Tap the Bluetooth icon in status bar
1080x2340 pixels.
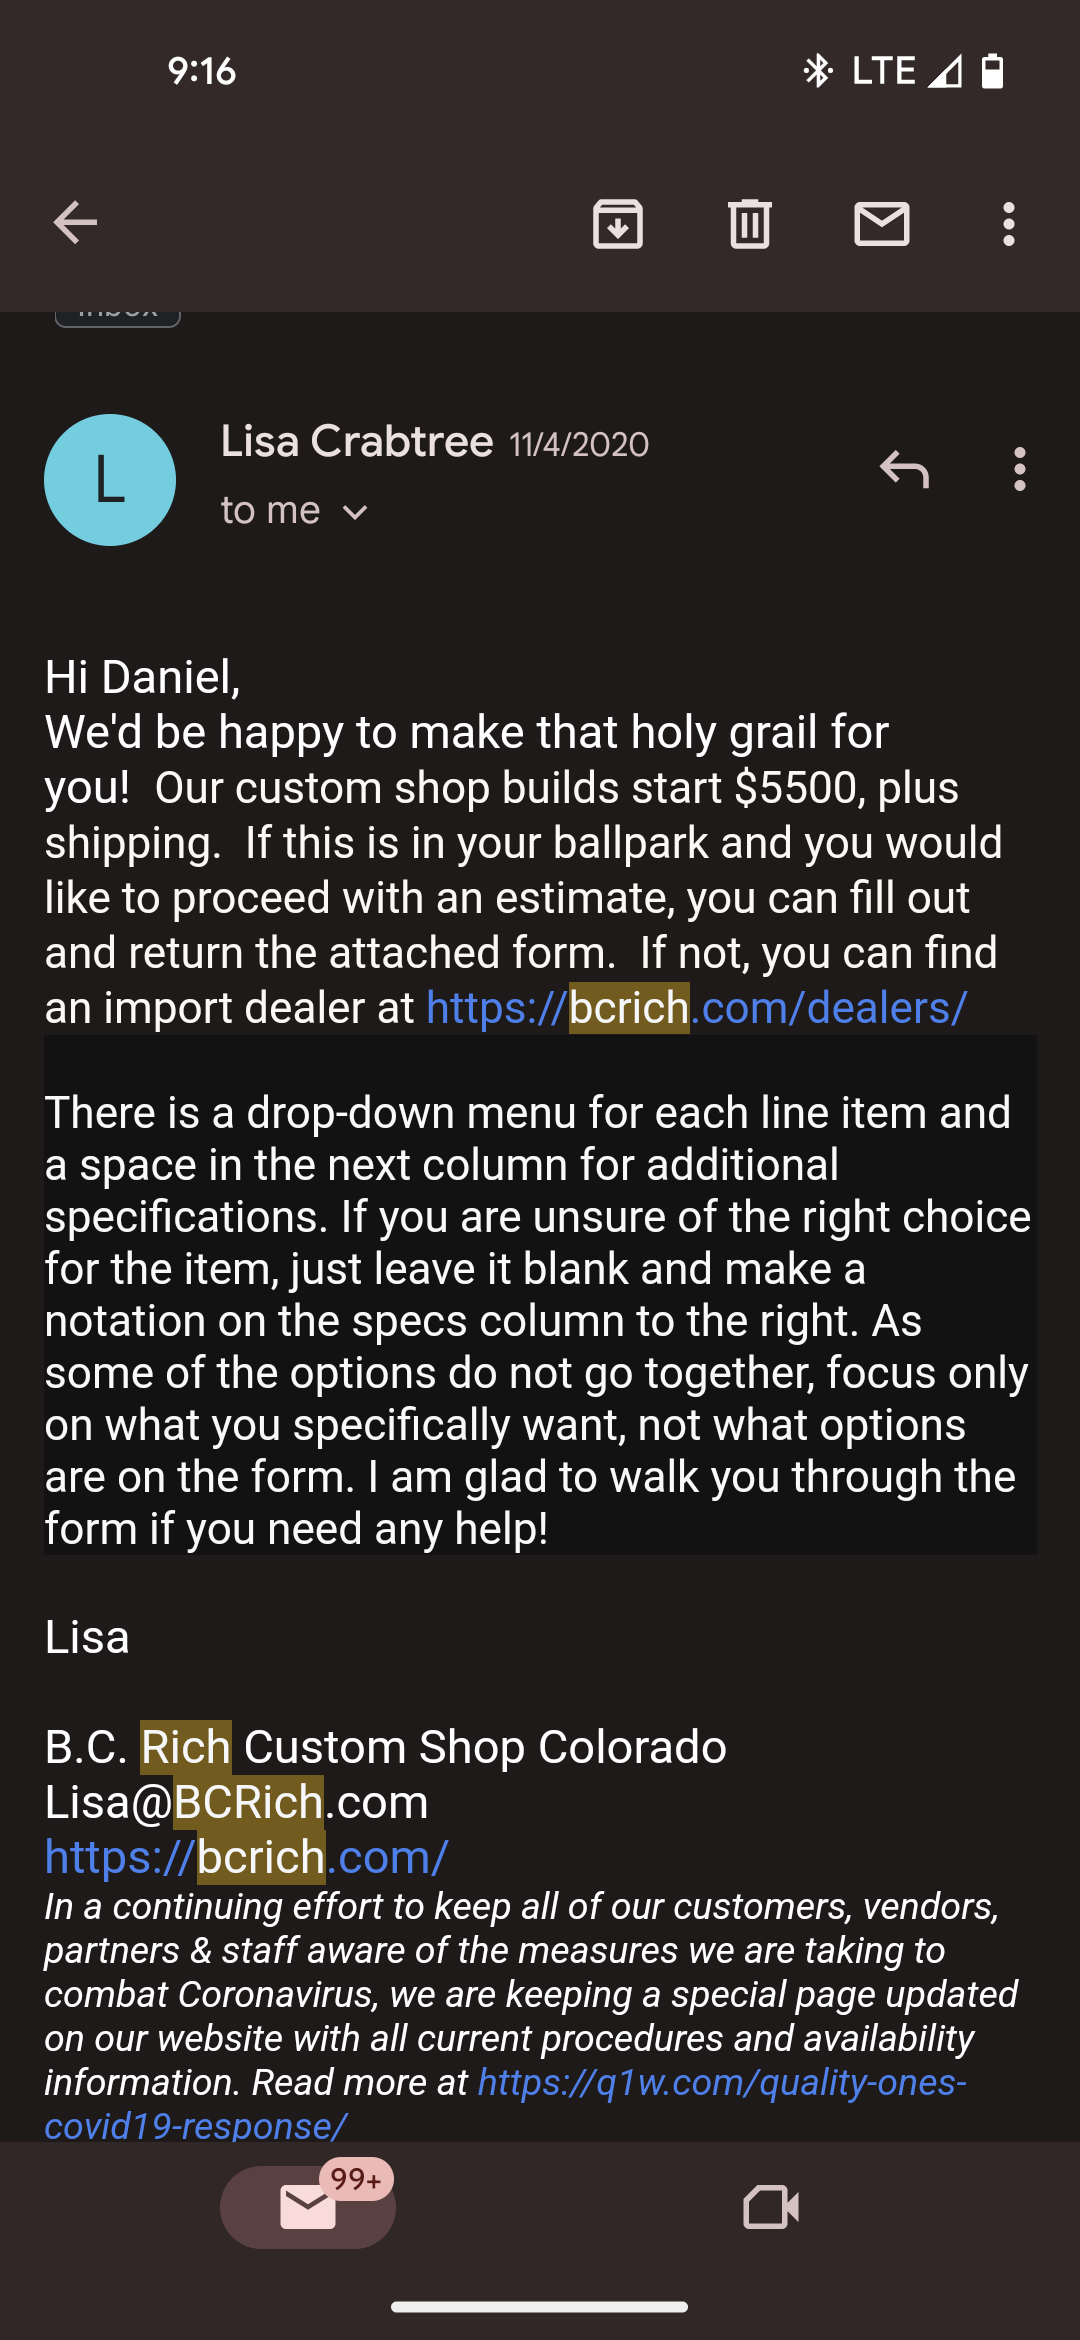(818, 71)
